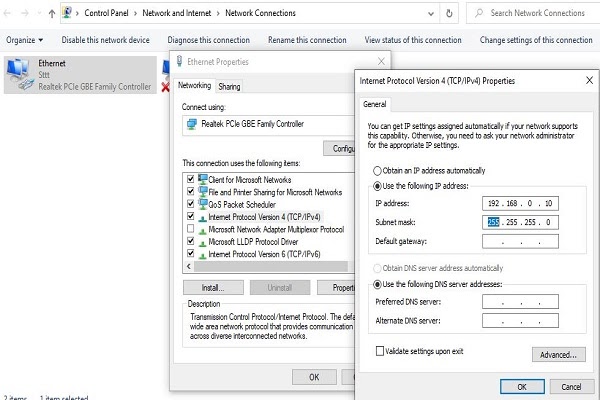Select the Ethernet adapter icon
The height and width of the screenshot is (400, 600).
tap(20, 74)
